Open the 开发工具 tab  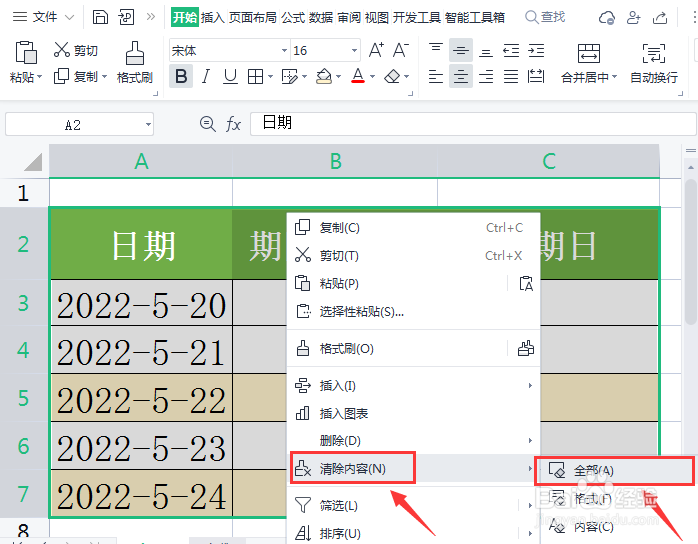pyautogui.click(x=417, y=17)
